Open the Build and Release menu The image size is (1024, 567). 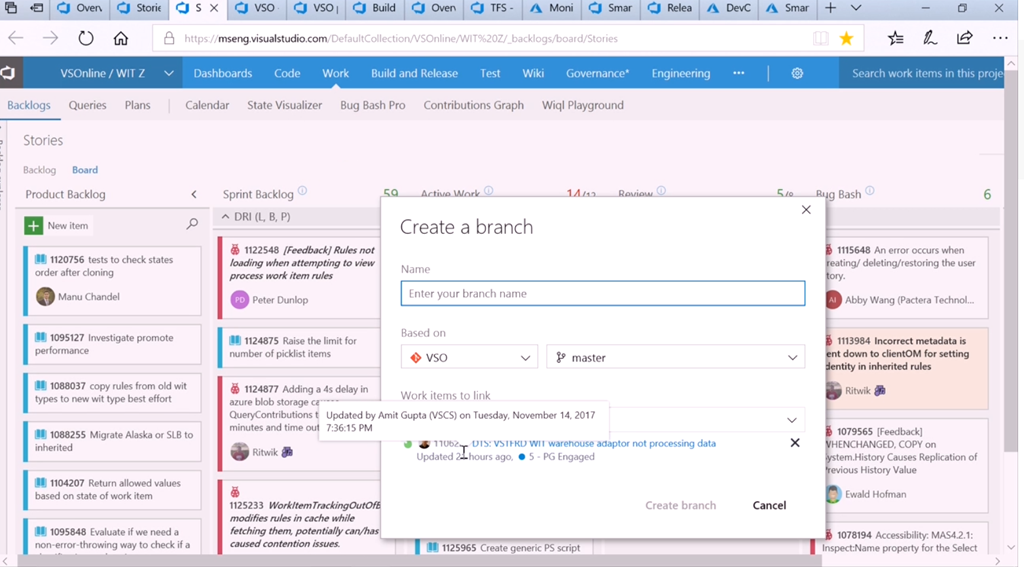pos(414,73)
